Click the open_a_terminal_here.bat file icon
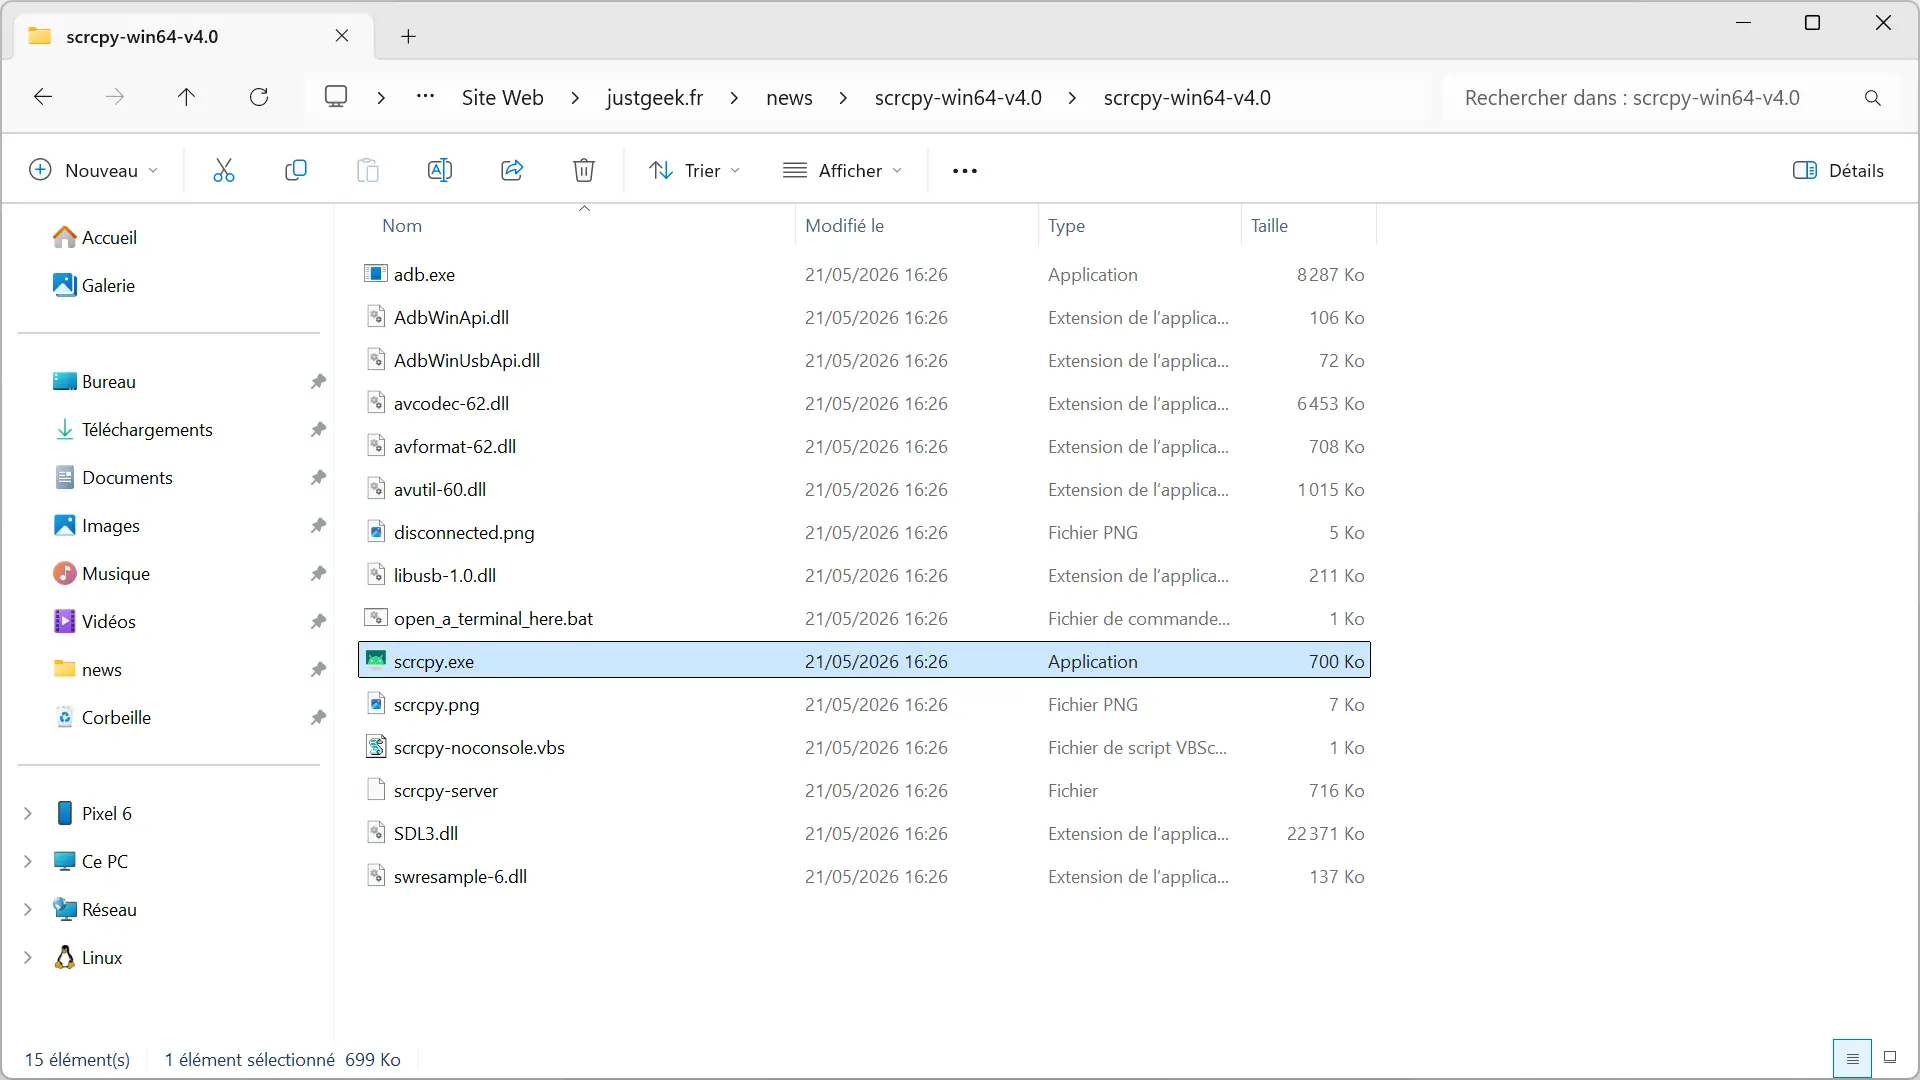 point(376,618)
